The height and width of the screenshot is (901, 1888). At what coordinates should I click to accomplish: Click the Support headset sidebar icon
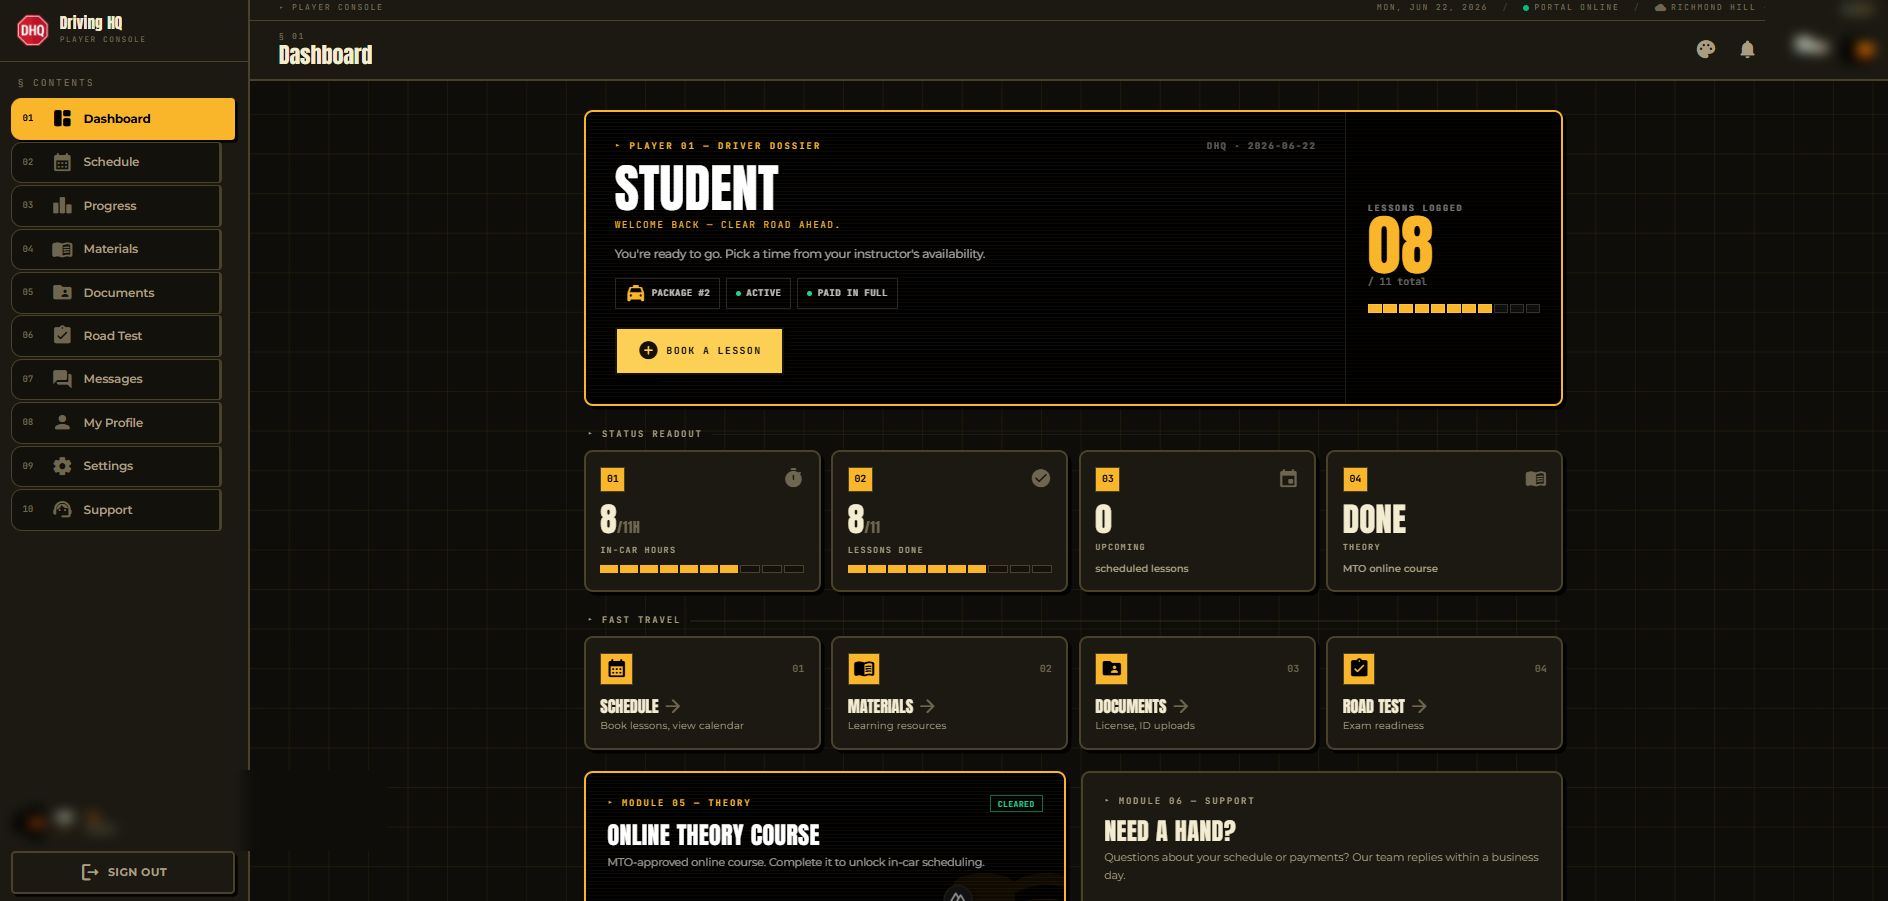point(62,509)
